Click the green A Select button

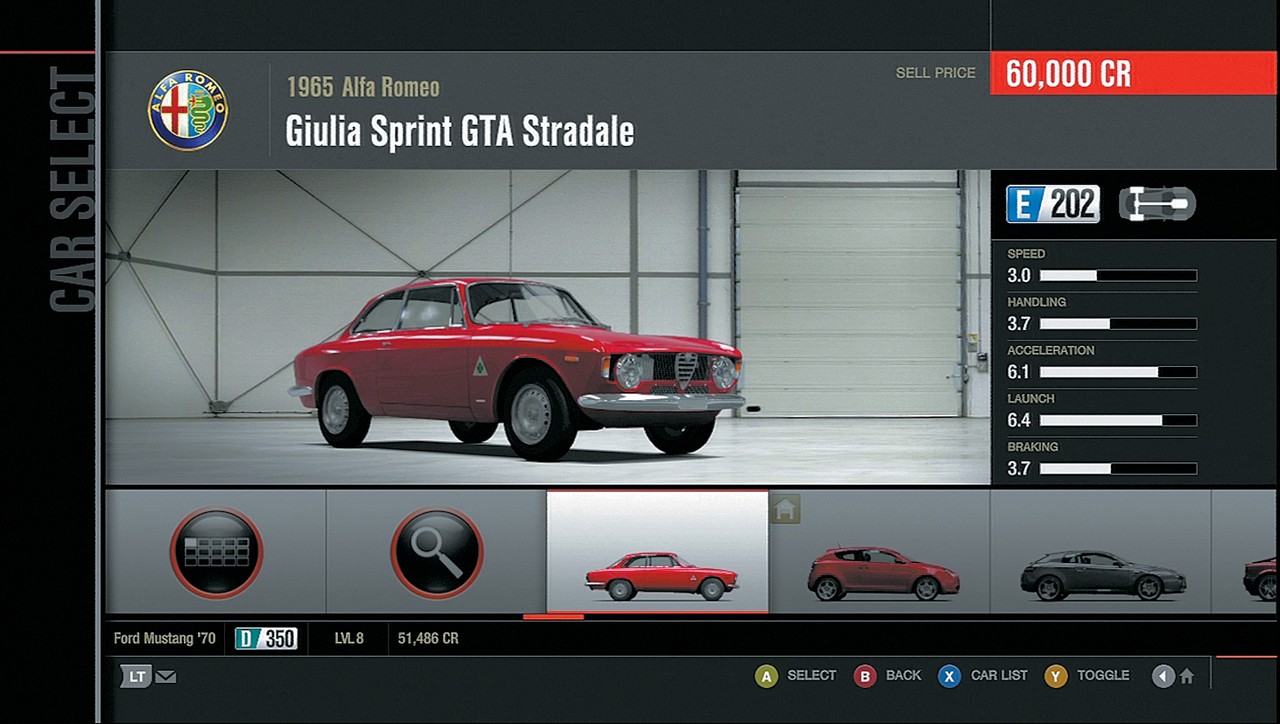coord(767,676)
